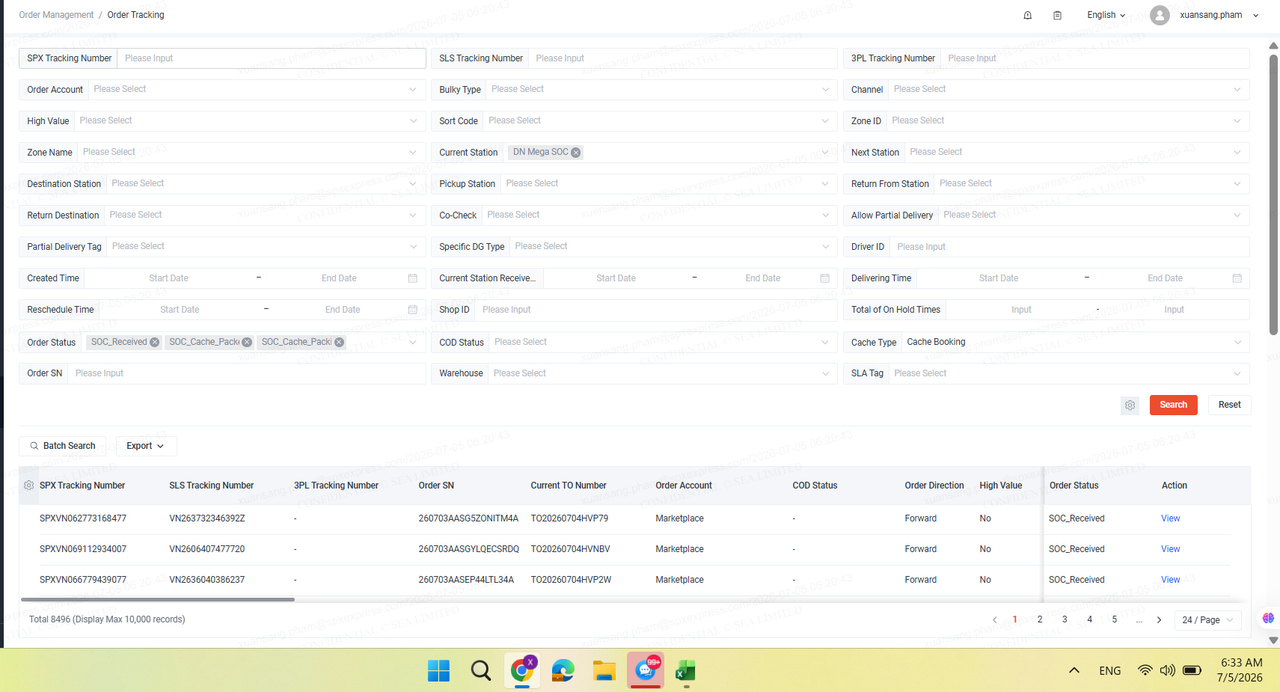Open the Next Station dropdown
The width and height of the screenshot is (1280, 692).
tap(1046, 152)
